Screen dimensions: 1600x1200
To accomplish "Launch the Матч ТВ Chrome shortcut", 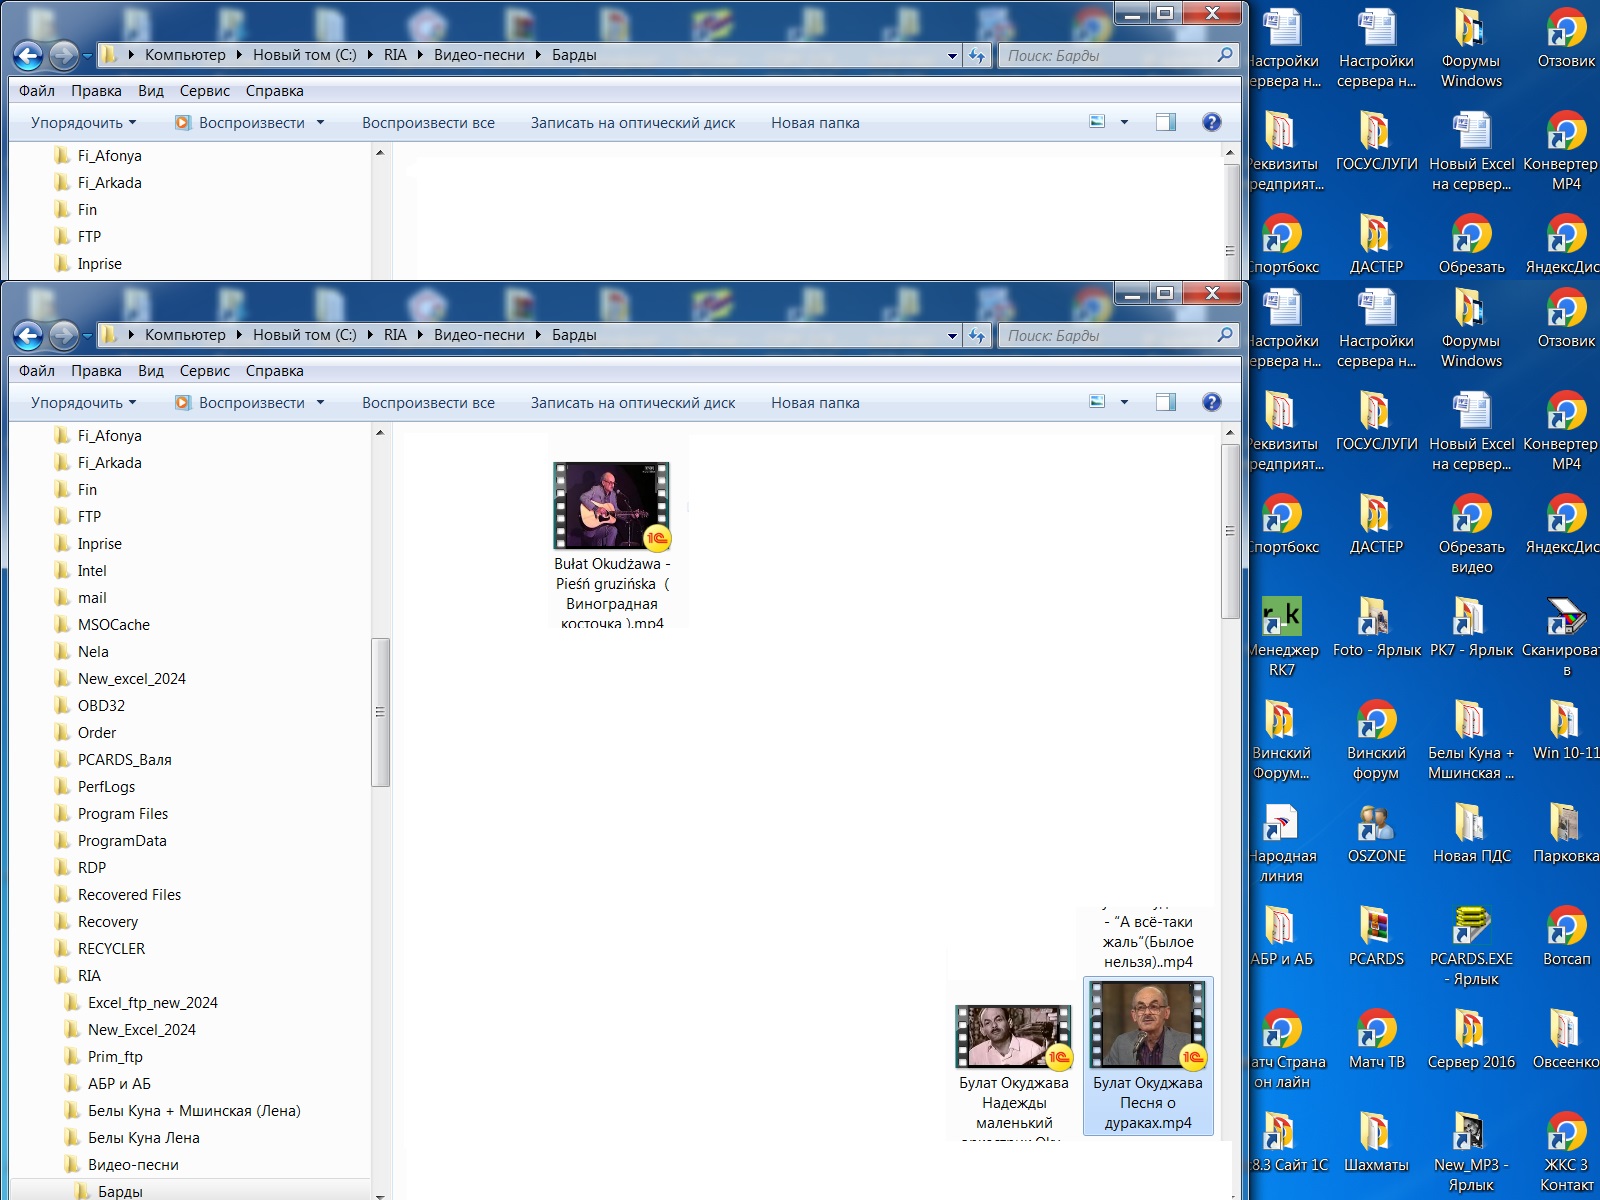I will (x=1376, y=1030).
